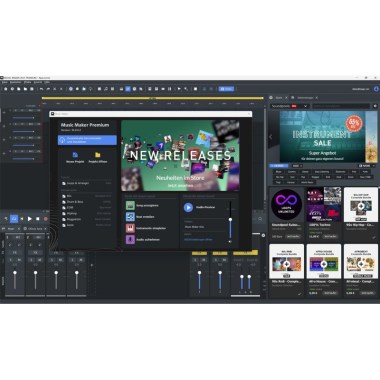Select the Reggae genre tag
The width and height of the screenshot is (380, 380).
[315, 177]
